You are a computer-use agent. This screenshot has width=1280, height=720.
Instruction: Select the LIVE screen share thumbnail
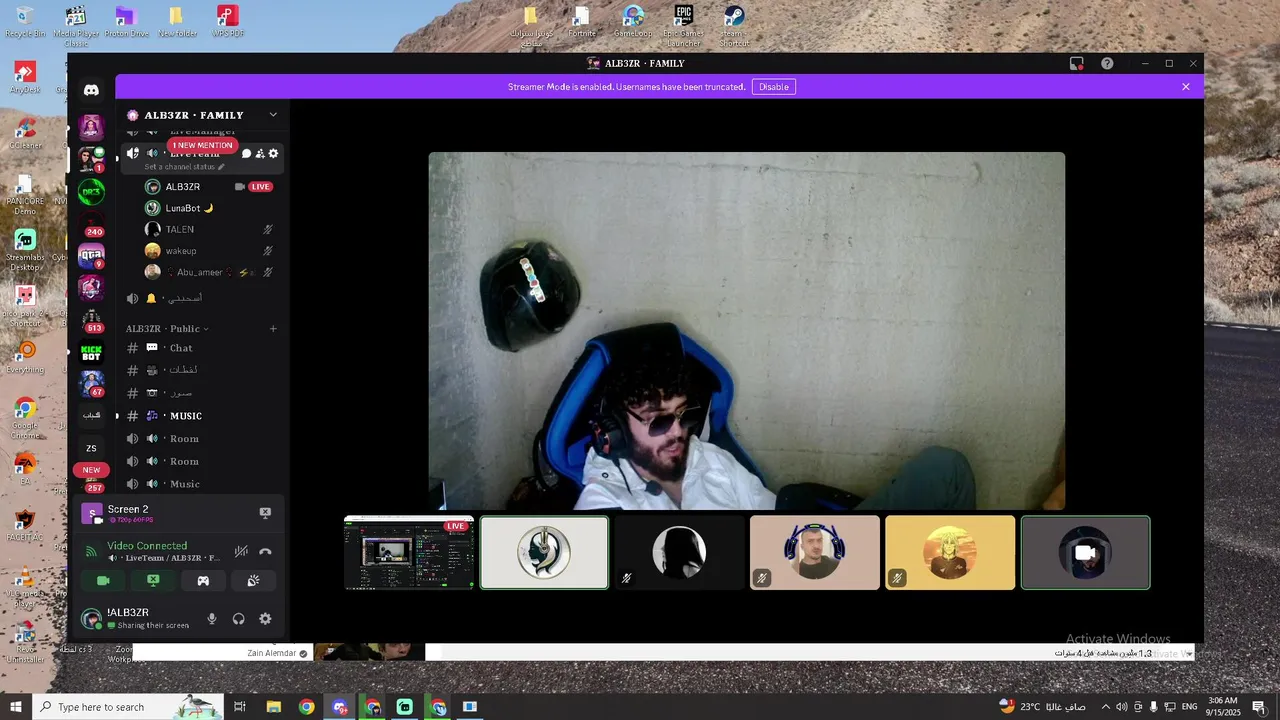pyautogui.click(x=409, y=553)
